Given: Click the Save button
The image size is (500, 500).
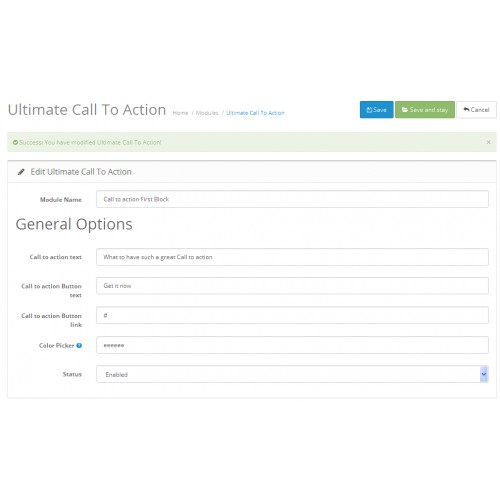Looking at the screenshot, I should coord(376,110).
